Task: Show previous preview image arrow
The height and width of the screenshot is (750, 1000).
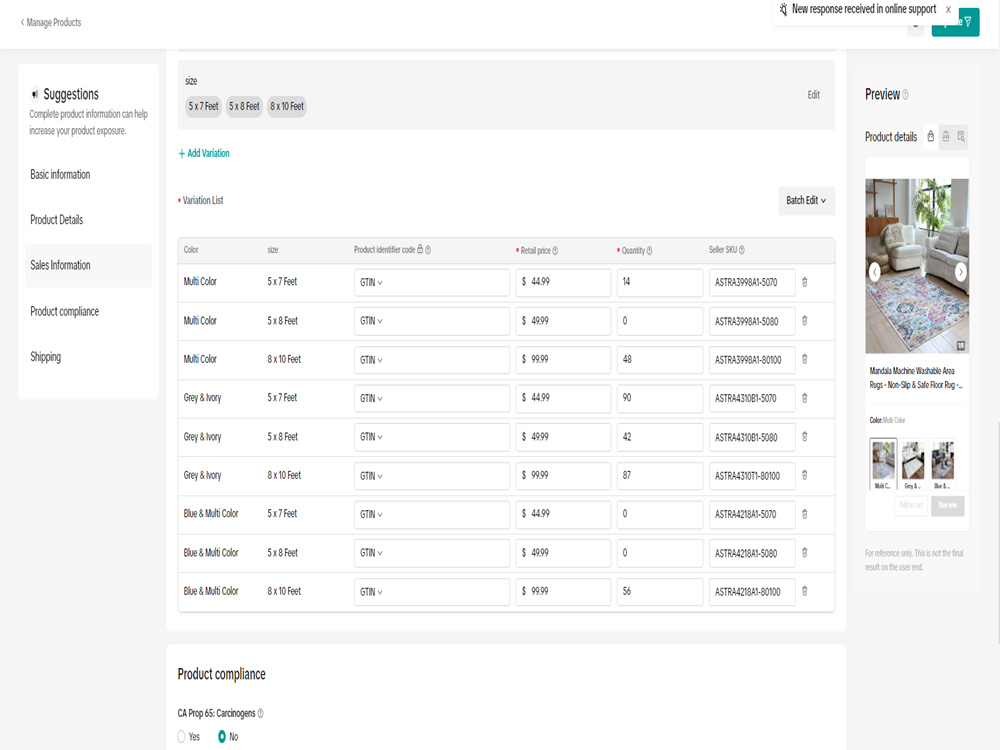Action: pyautogui.click(x=875, y=272)
